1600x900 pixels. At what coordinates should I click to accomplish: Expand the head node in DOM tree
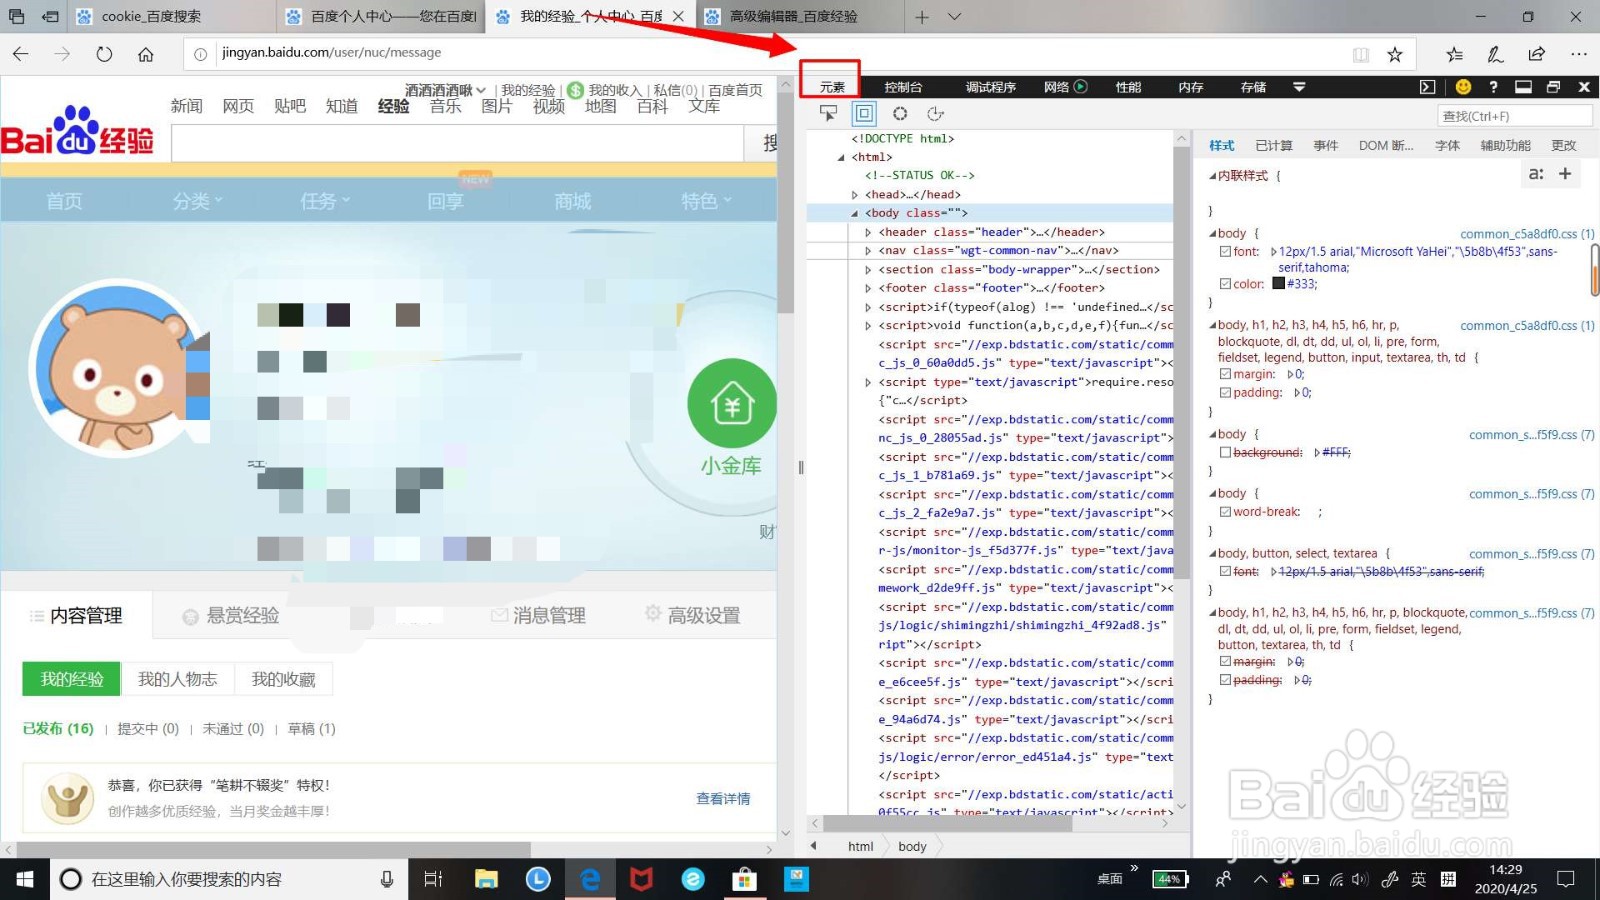click(855, 195)
